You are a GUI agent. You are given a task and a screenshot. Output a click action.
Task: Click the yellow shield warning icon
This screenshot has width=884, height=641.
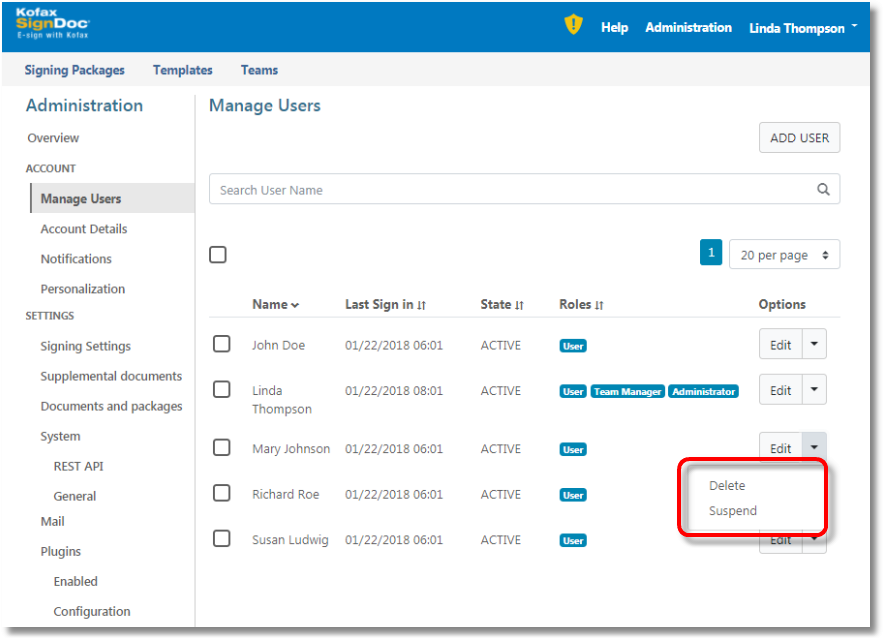[x=573, y=26]
